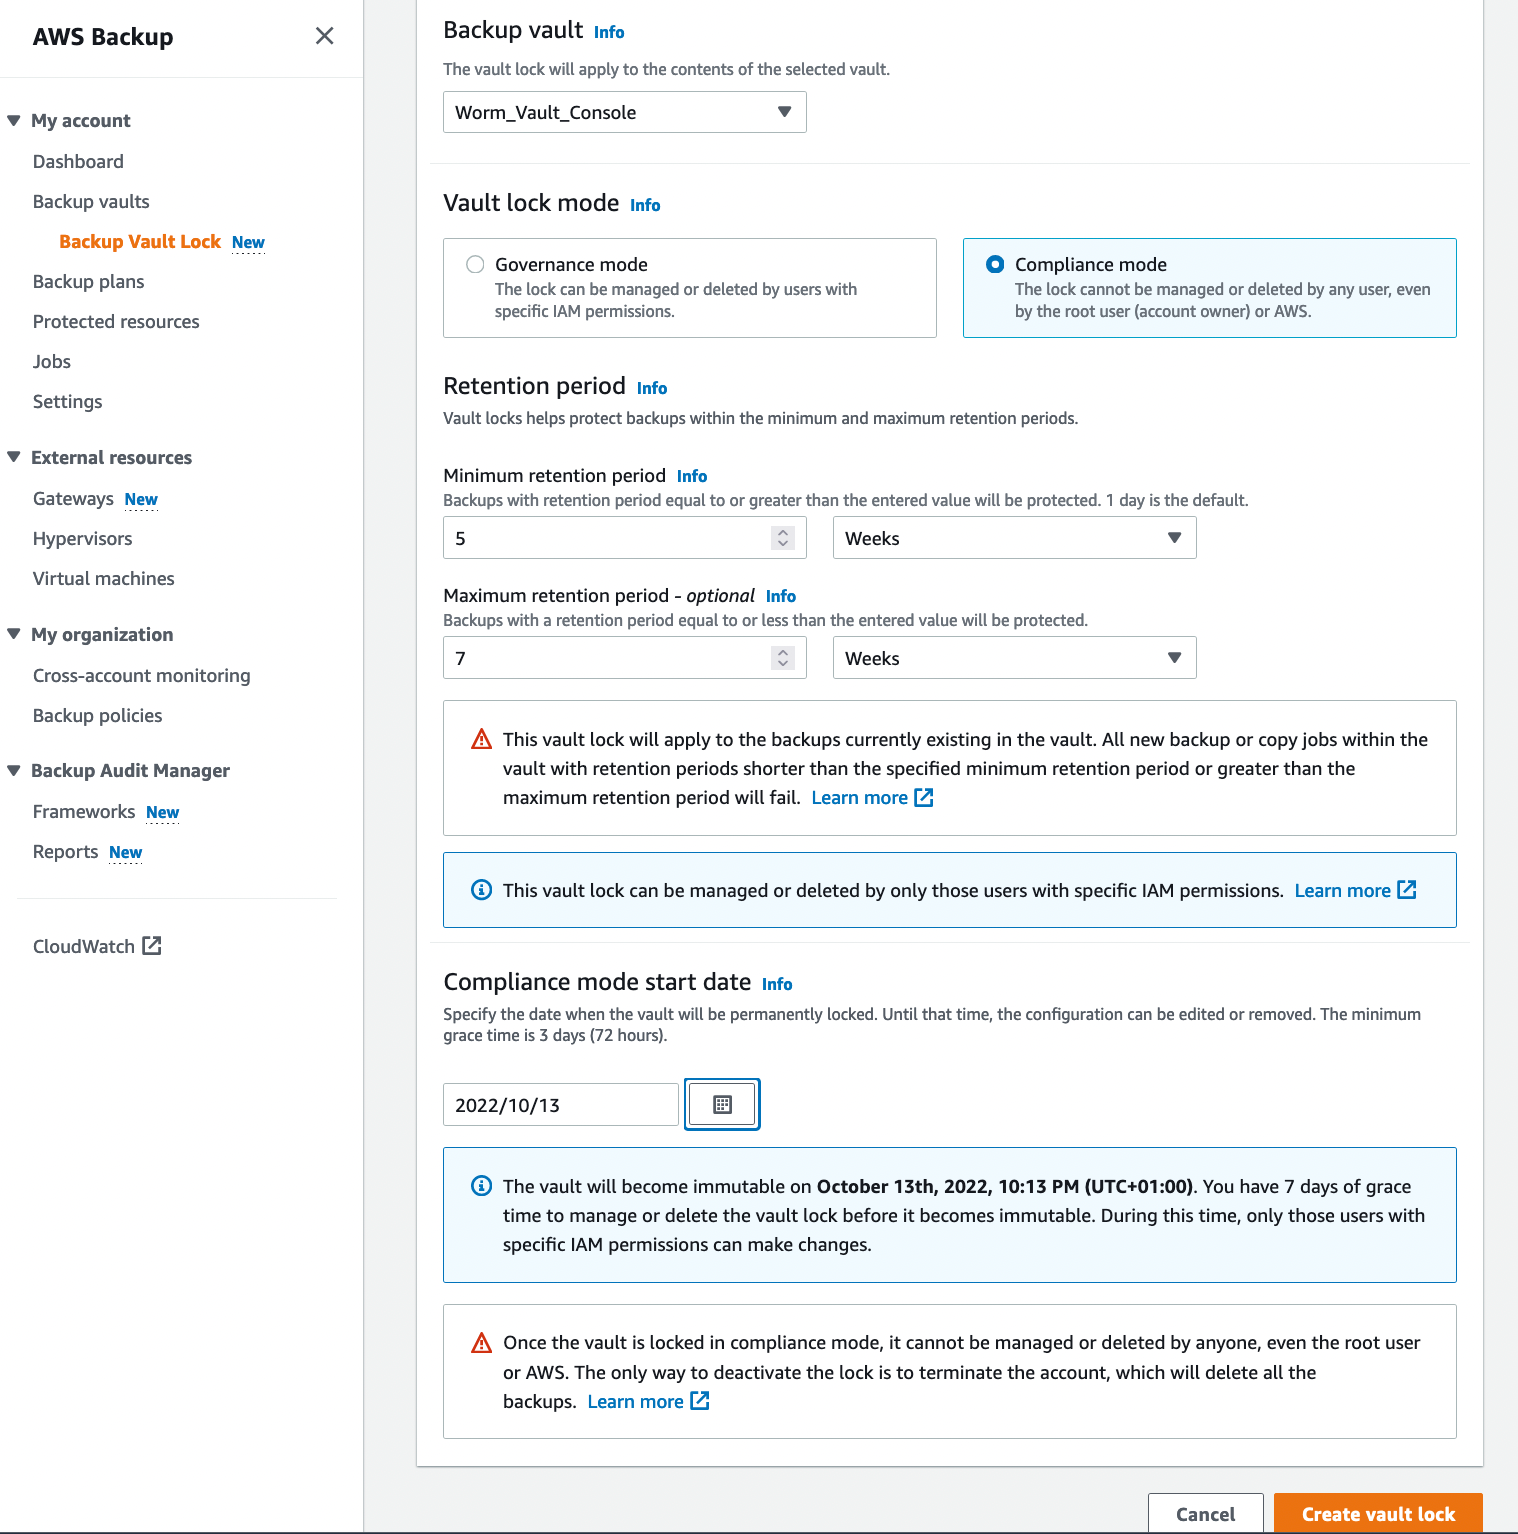Open Learn more about compliance mode locking
Screen dimensions: 1518x1534
(x=636, y=1401)
